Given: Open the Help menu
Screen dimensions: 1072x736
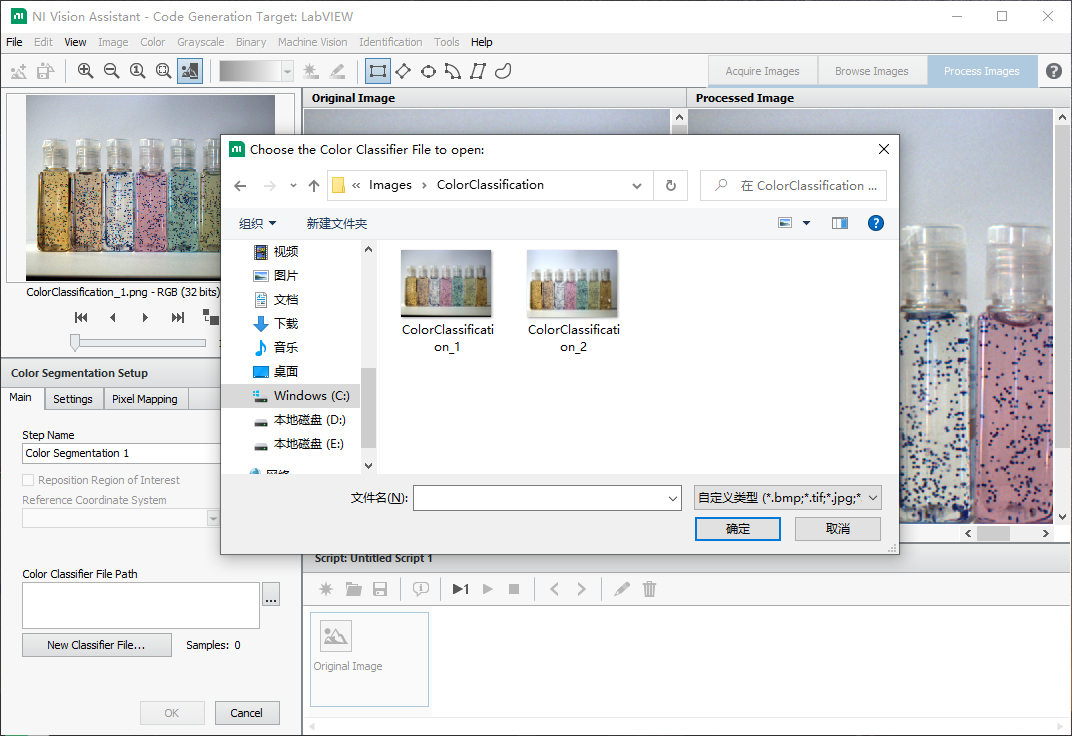Looking at the screenshot, I should coord(482,42).
